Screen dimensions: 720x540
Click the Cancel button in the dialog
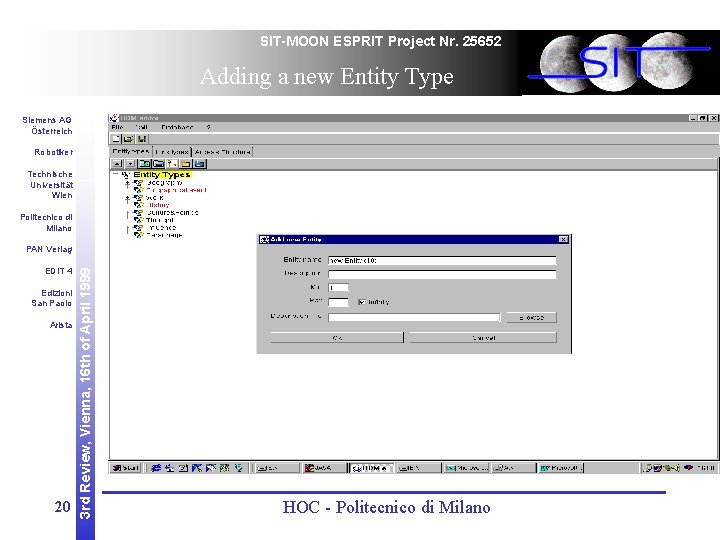pos(483,338)
